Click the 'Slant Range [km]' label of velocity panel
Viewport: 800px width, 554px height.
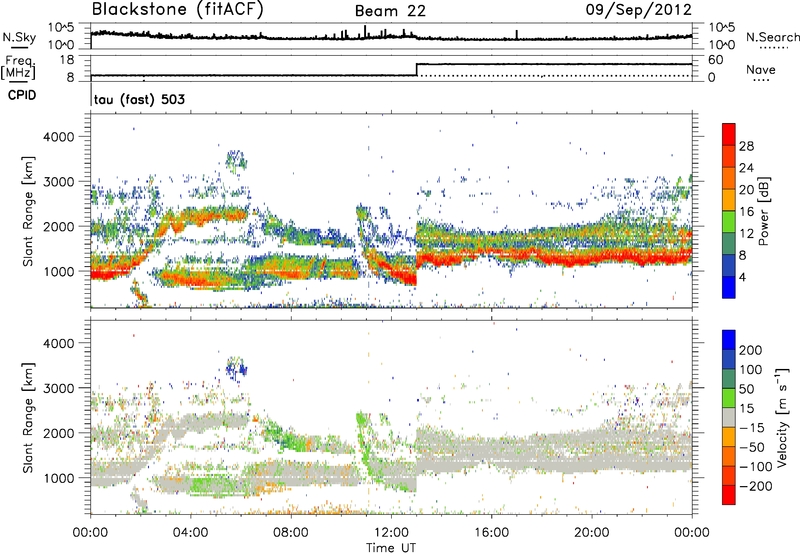(x=28, y=418)
